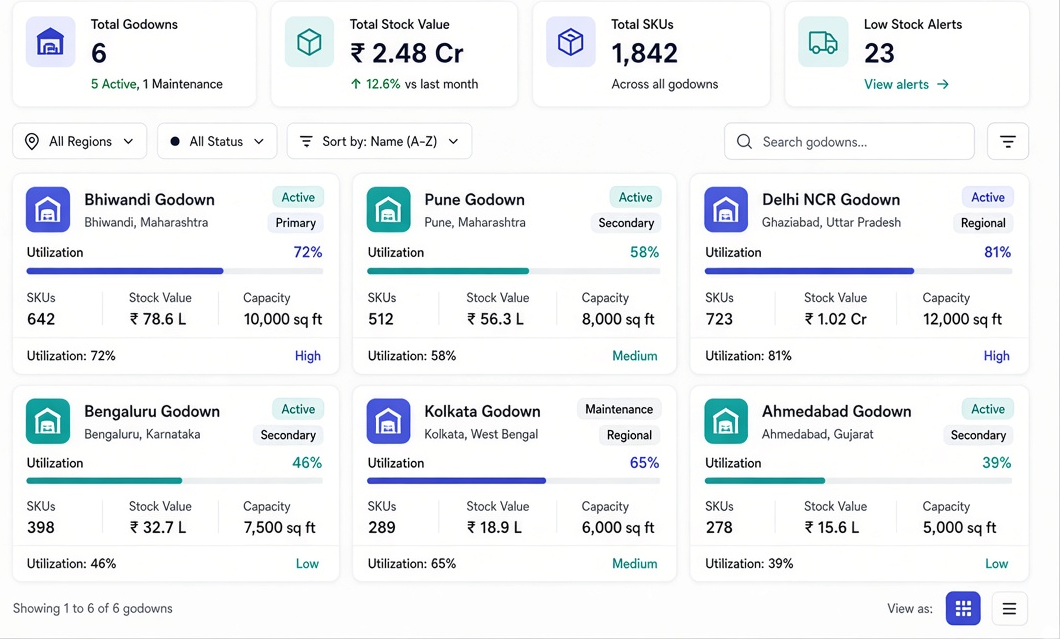1060x639 pixels.
Task: Click the Medium label on Pune card
Action: [x=635, y=356]
